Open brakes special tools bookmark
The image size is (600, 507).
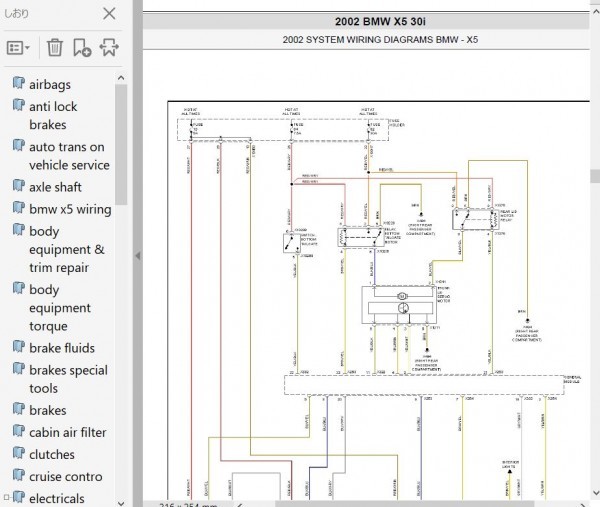point(68,379)
